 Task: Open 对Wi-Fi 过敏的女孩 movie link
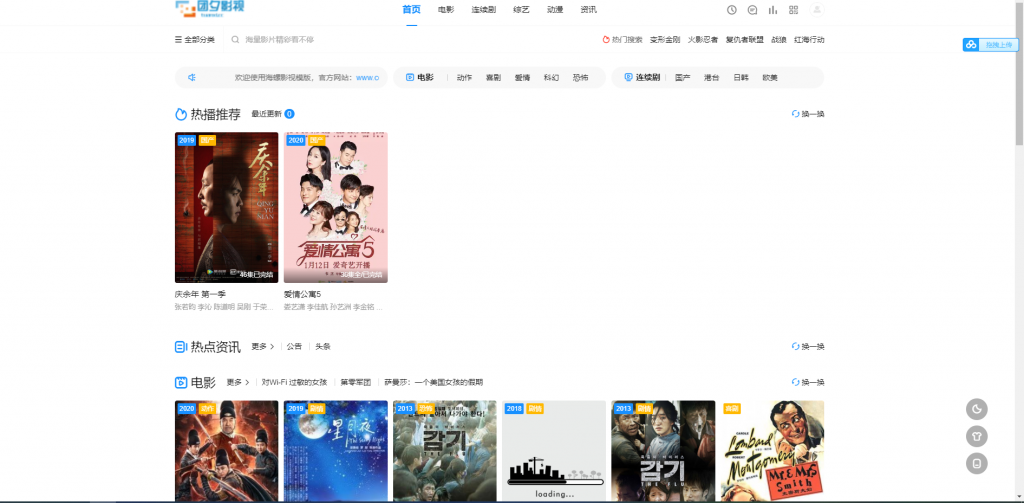pyautogui.click(x=295, y=383)
